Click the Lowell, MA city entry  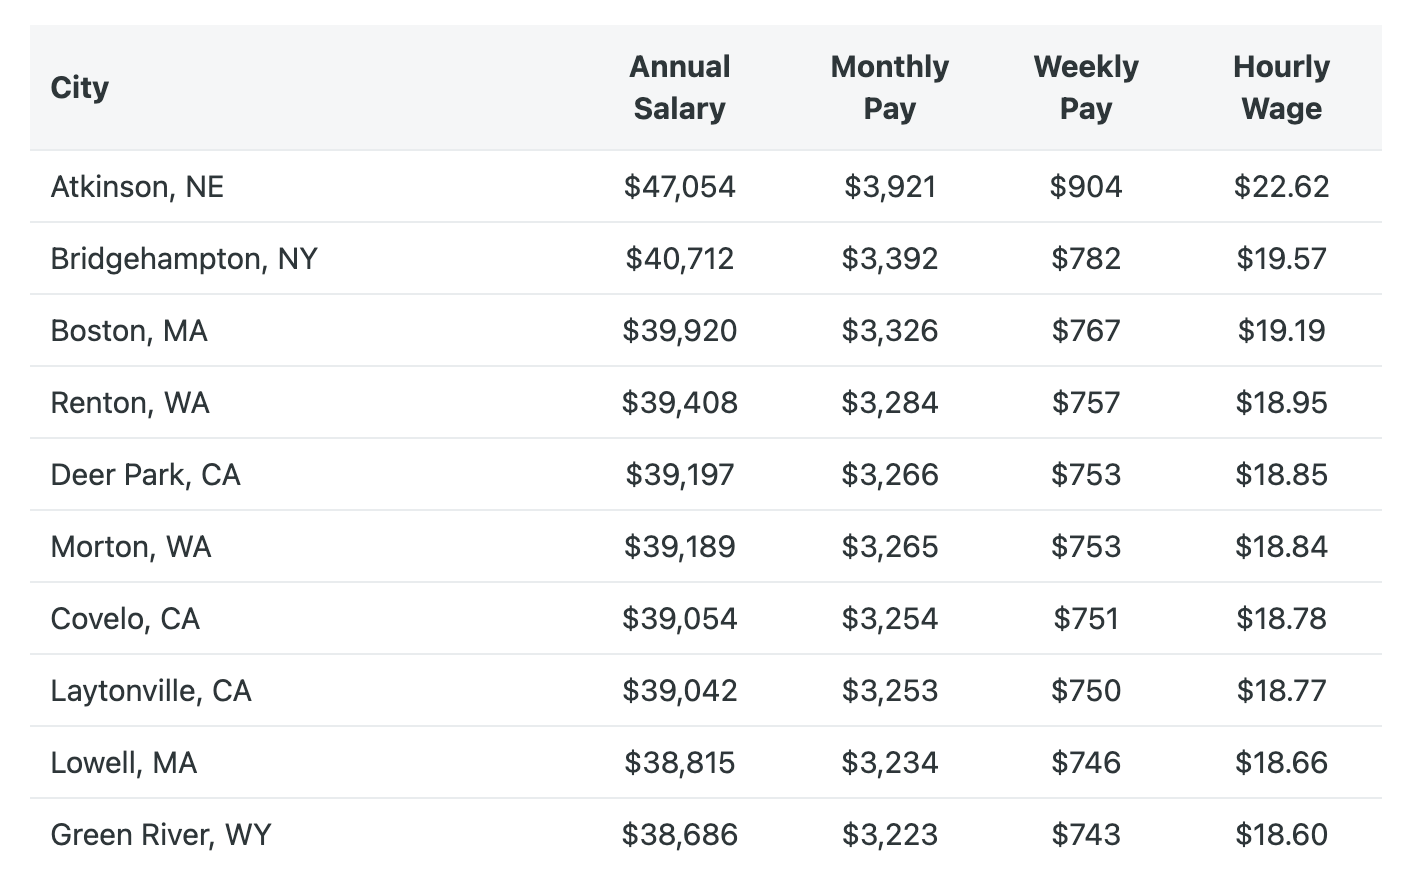124,763
